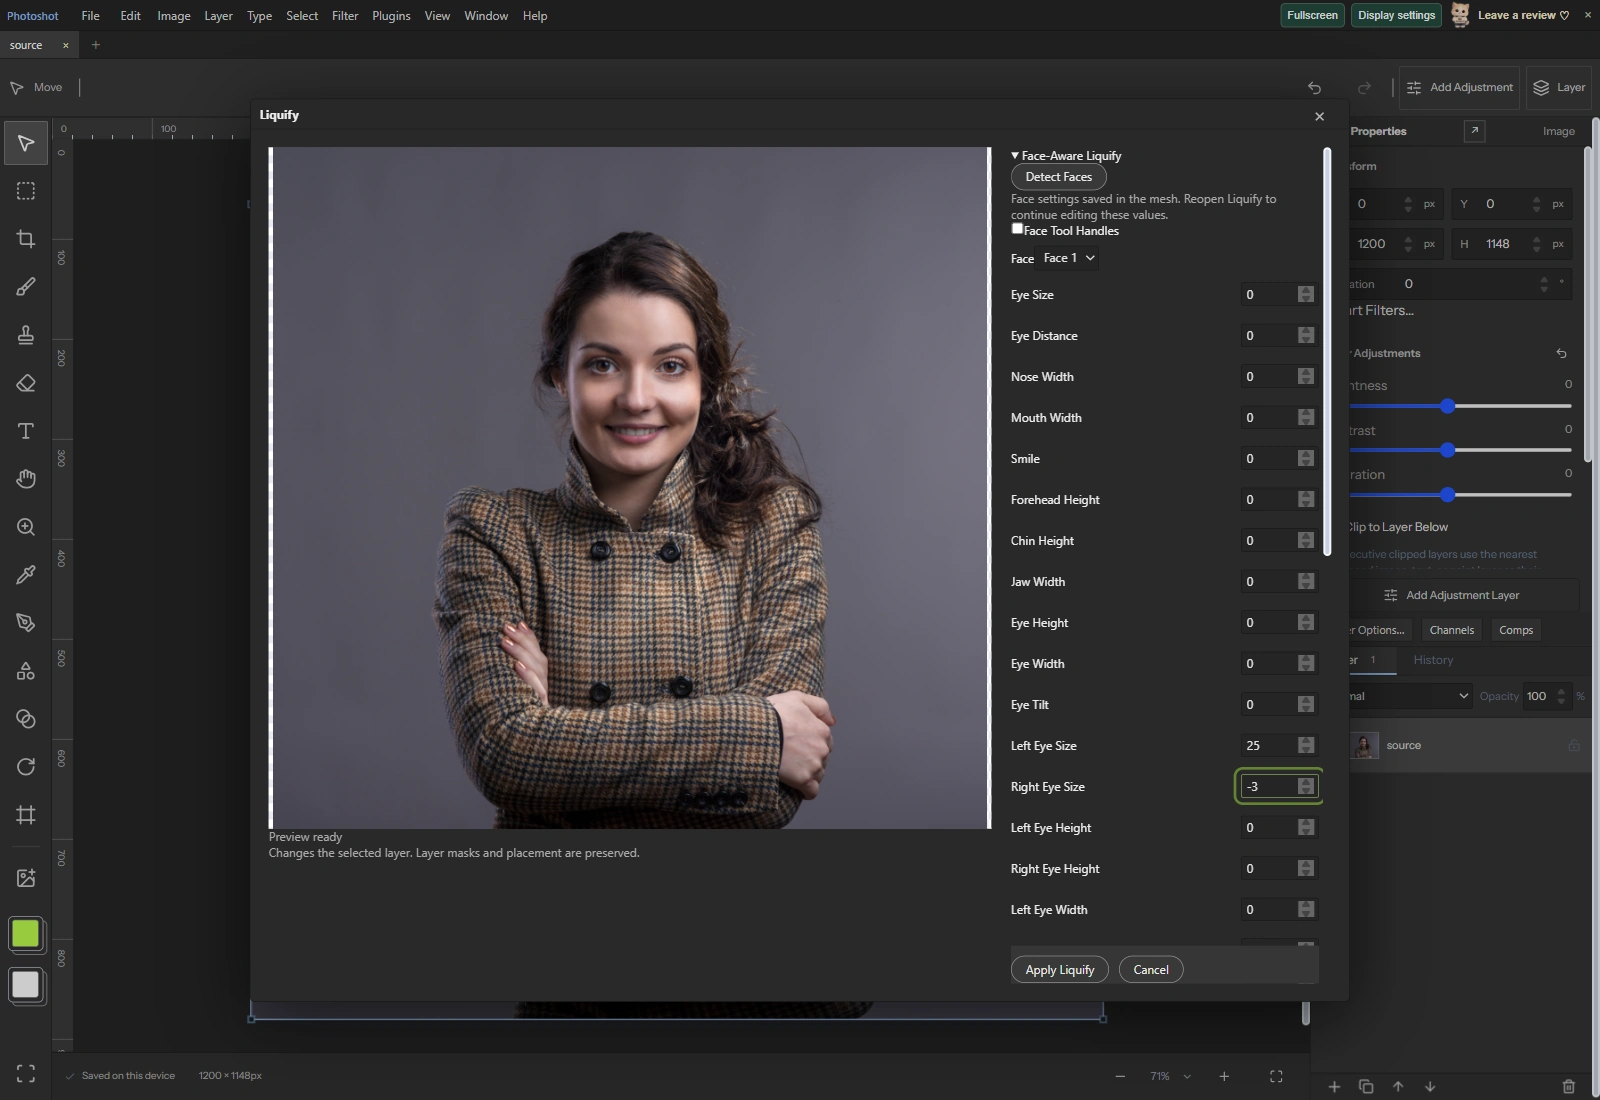The width and height of the screenshot is (1600, 1100).
Task: Select the Text tool
Action: [x=26, y=431]
